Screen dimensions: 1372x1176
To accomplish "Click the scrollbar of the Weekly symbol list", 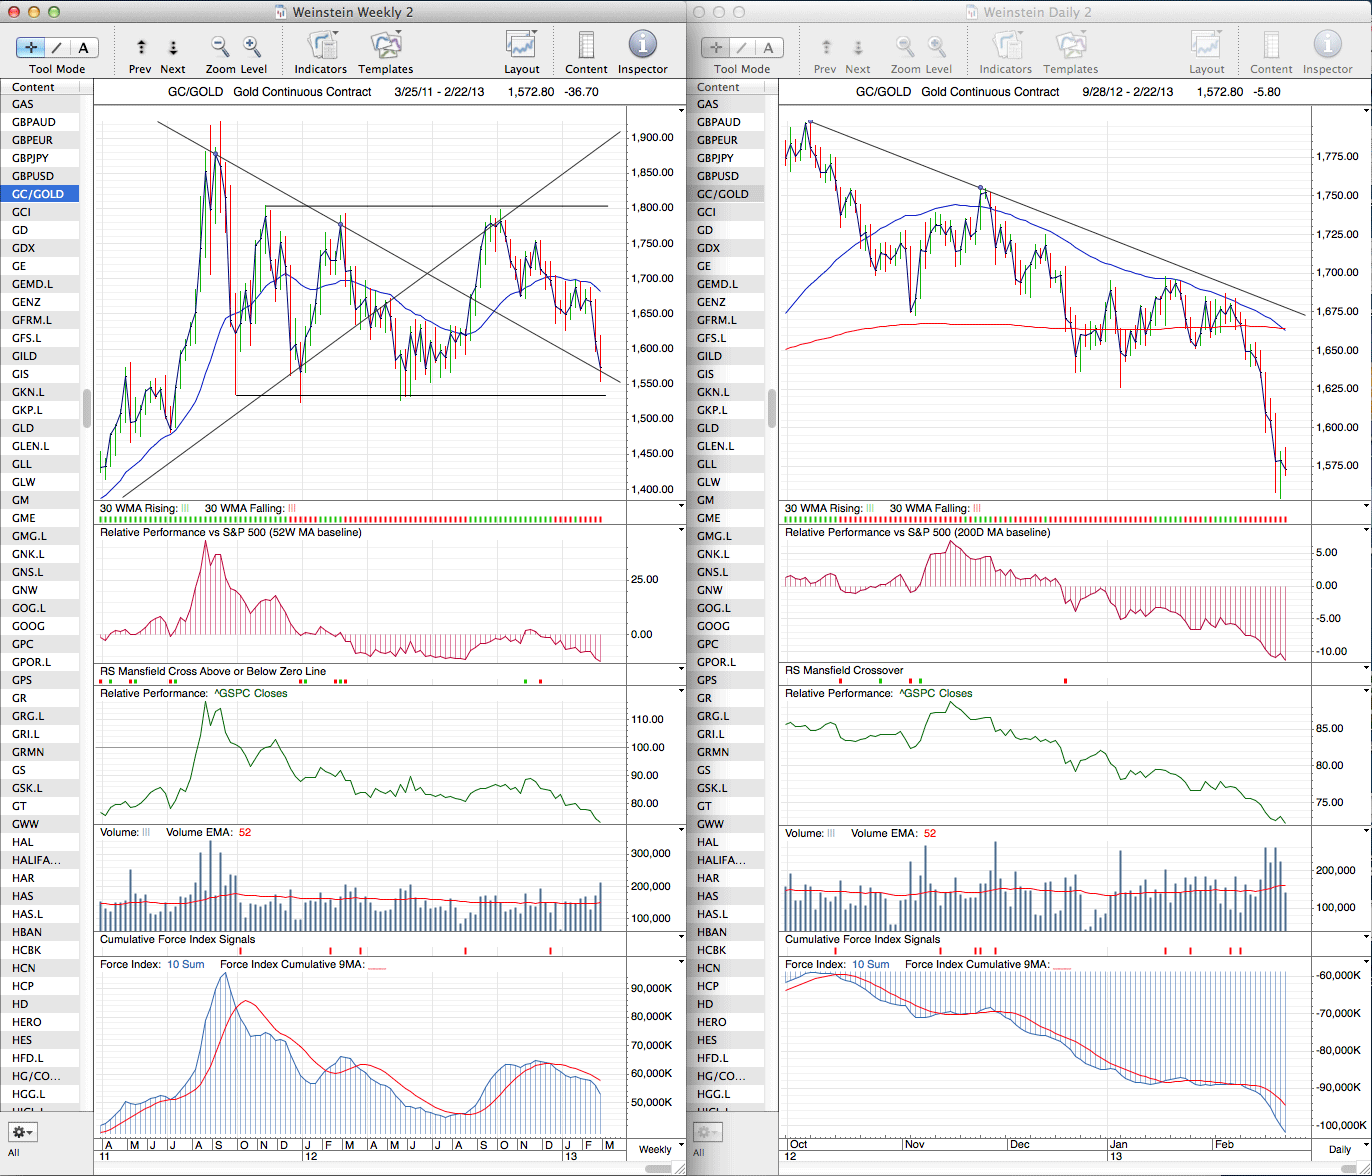I will (x=87, y=408).
